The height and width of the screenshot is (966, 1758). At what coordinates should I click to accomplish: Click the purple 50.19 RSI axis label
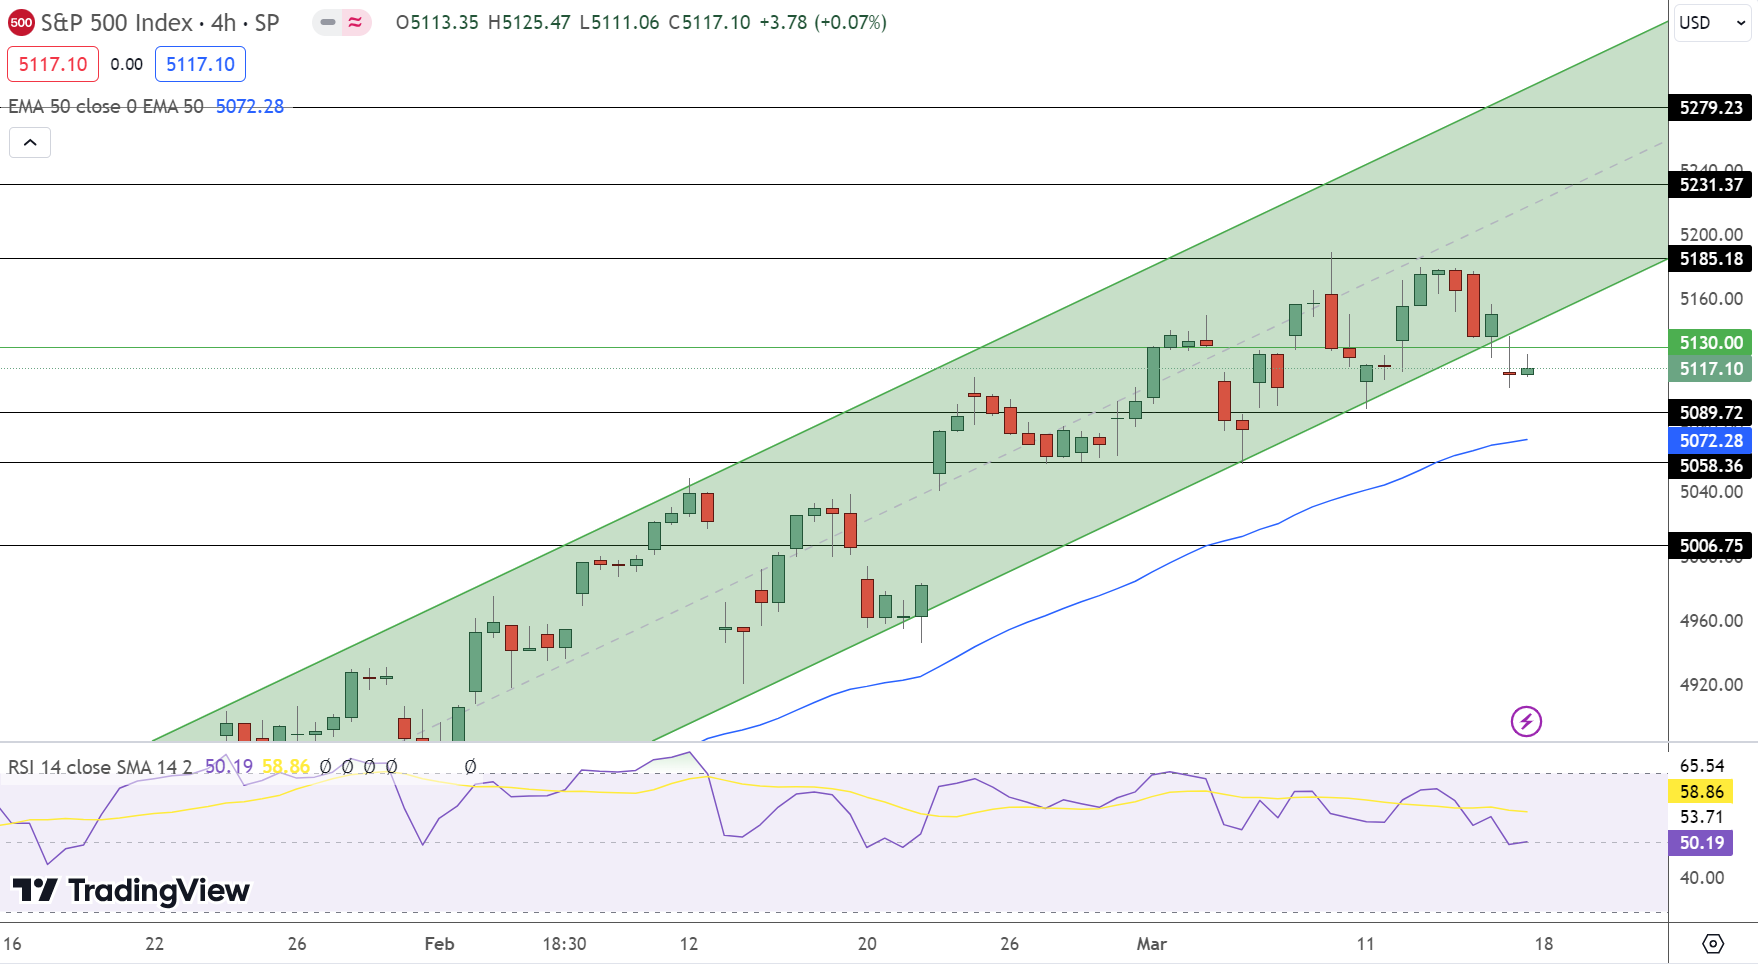pyautogui.click(x=1700, y=842)
